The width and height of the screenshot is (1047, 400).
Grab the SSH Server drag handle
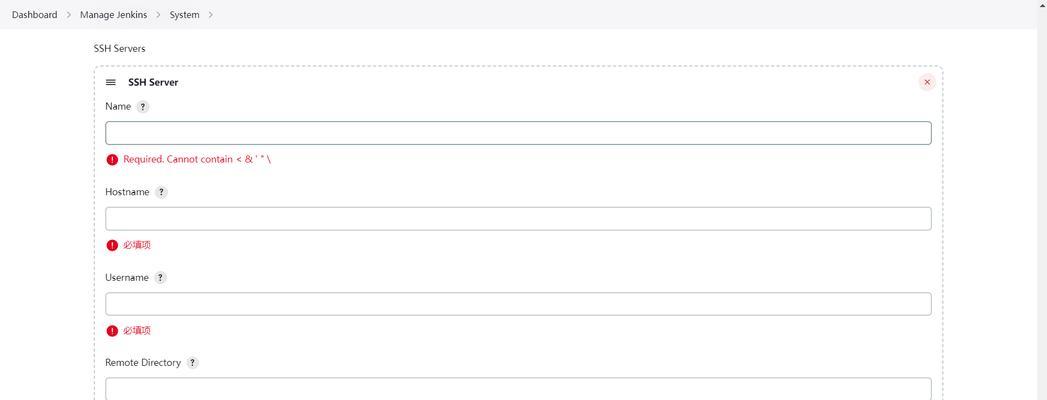point(111,82)
